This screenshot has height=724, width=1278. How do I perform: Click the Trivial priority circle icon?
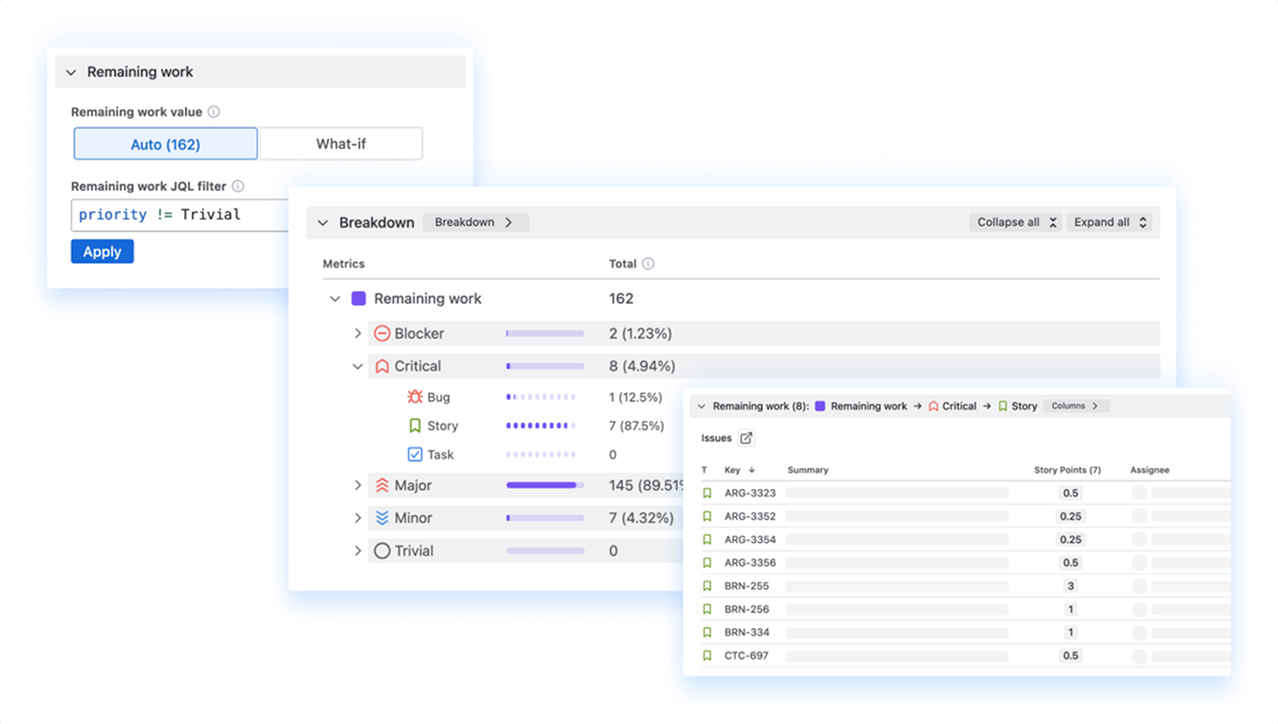(x=382, y=551)
